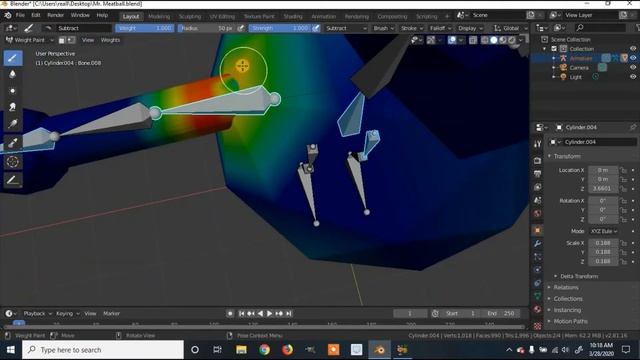This screenshot has width=640, height=360.
Task: Toggle viewport gizmos display
Action: point(431,40)
